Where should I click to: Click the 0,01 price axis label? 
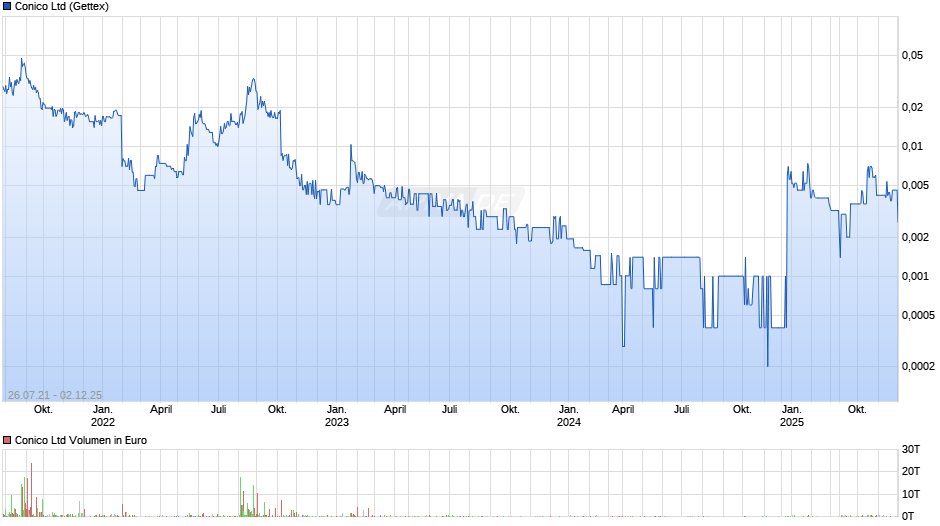click(x=912, y=146)
